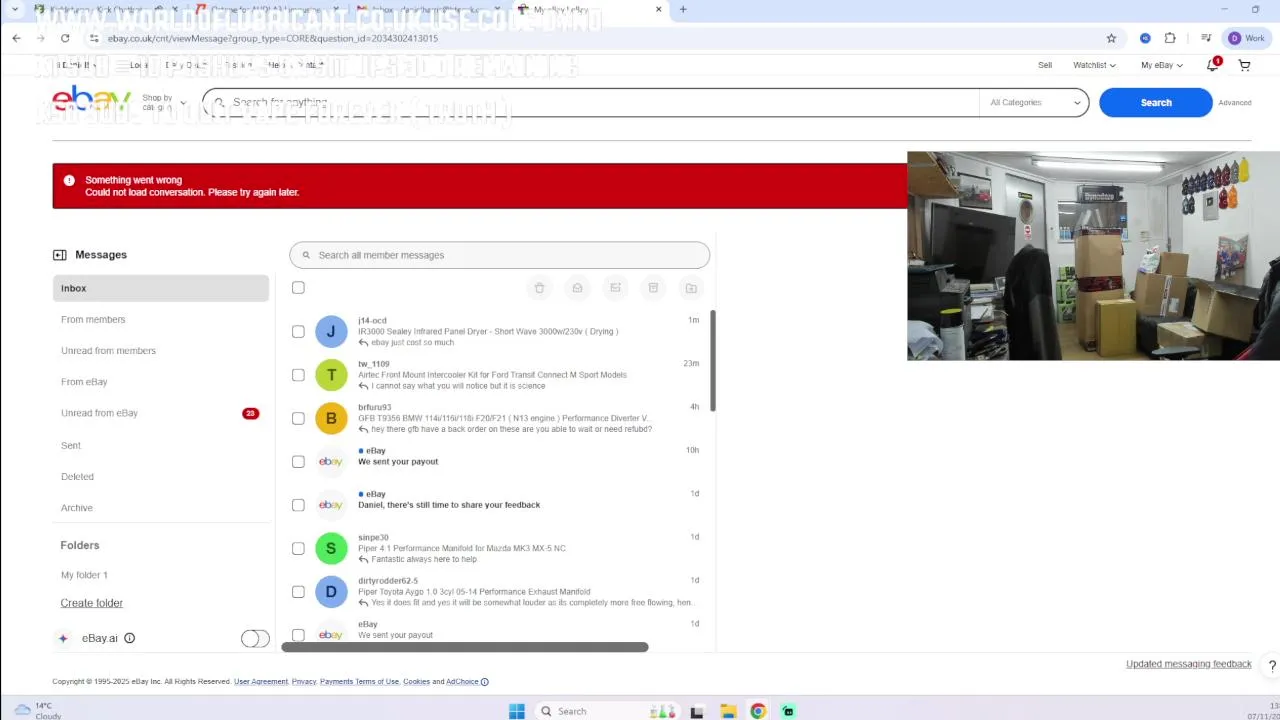Expand the Shop by category menu
Screen dimensions: 1280x720
pyautogui.click(x=163, y=102)
